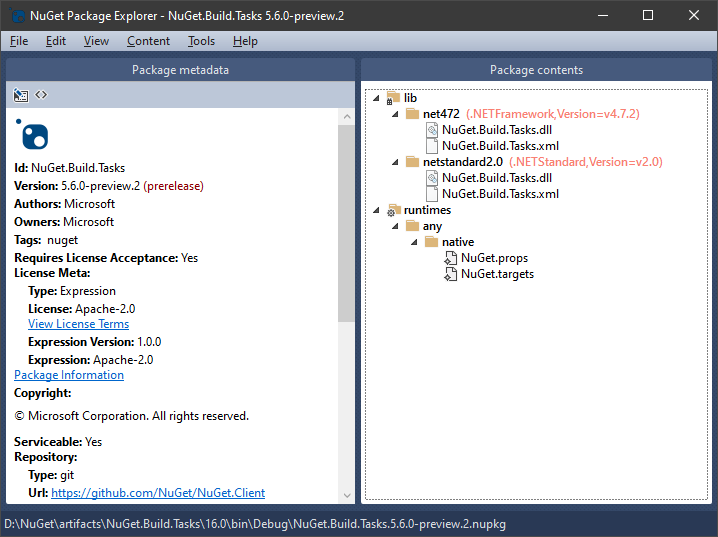This screenshot has height=537, width=718.
Task: Click the metadata panel scrollbar thumb
Action: (347, 223)
